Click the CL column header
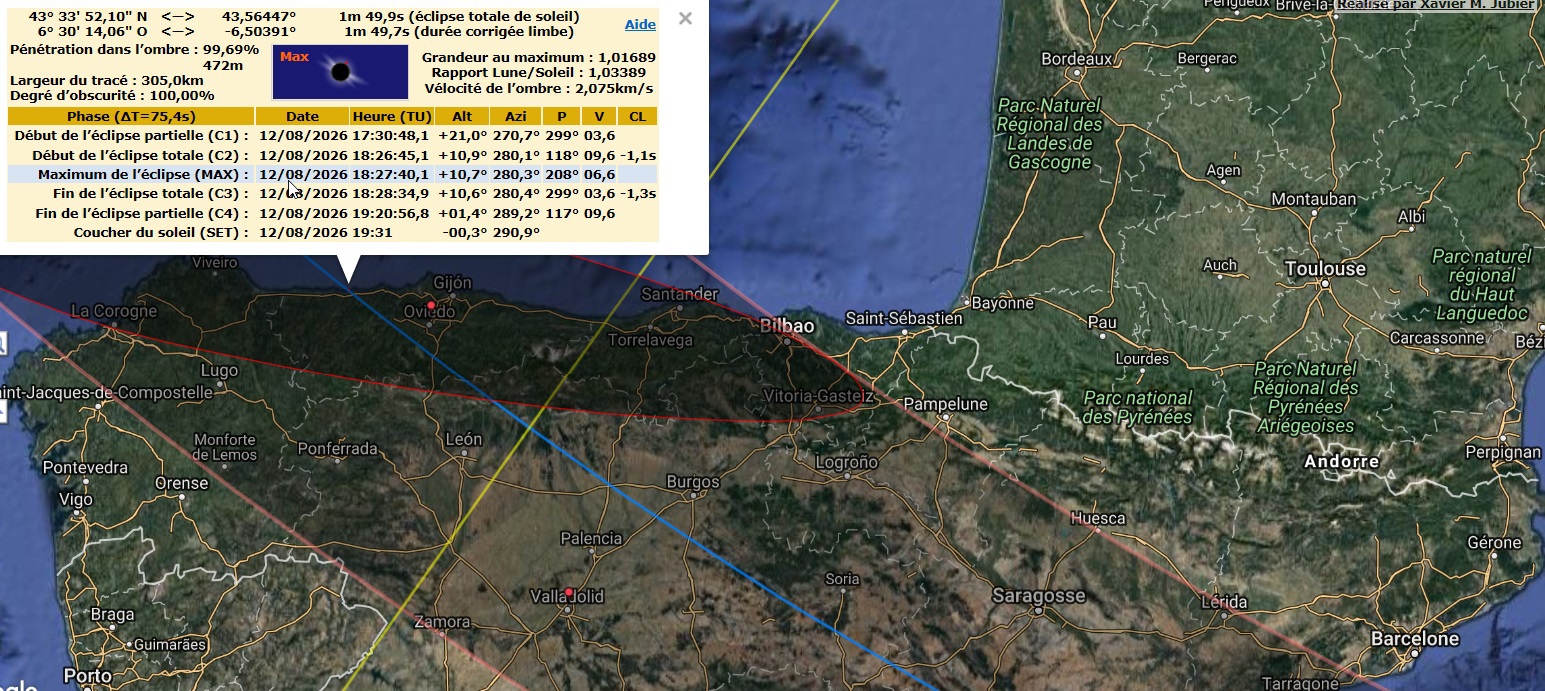The height and width of the screenshot is (691, 1545). pos(638,116)
